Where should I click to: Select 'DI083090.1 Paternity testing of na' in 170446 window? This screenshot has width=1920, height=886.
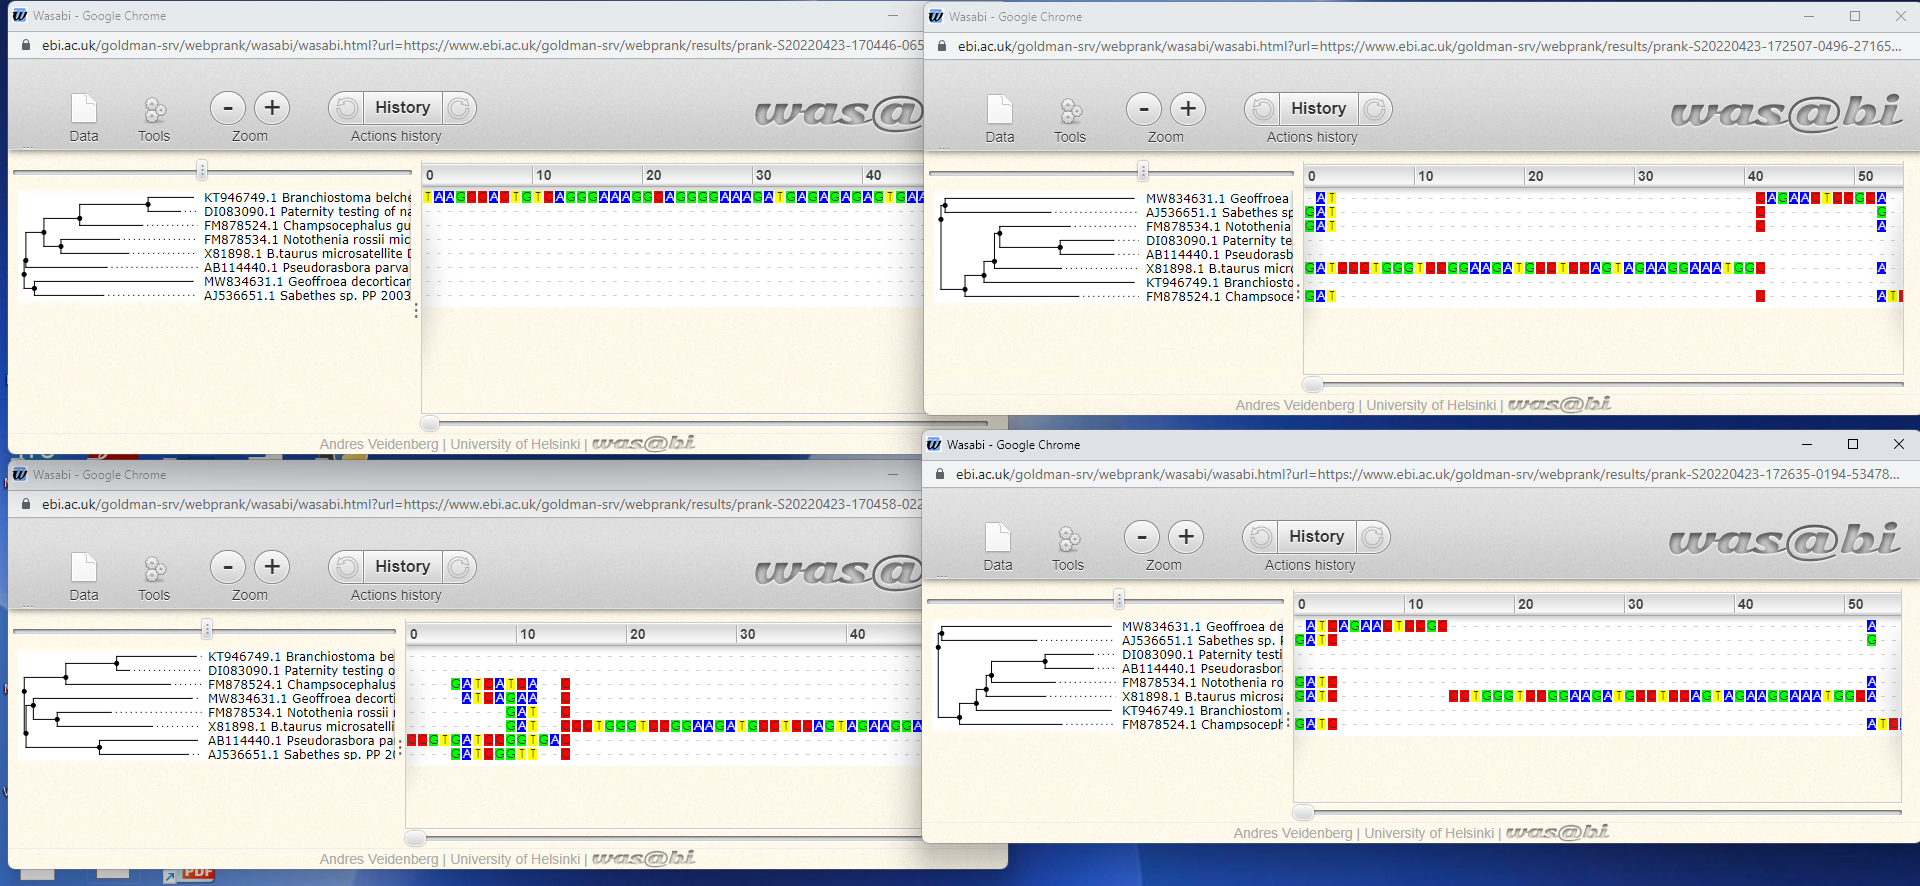pos(307,212)
